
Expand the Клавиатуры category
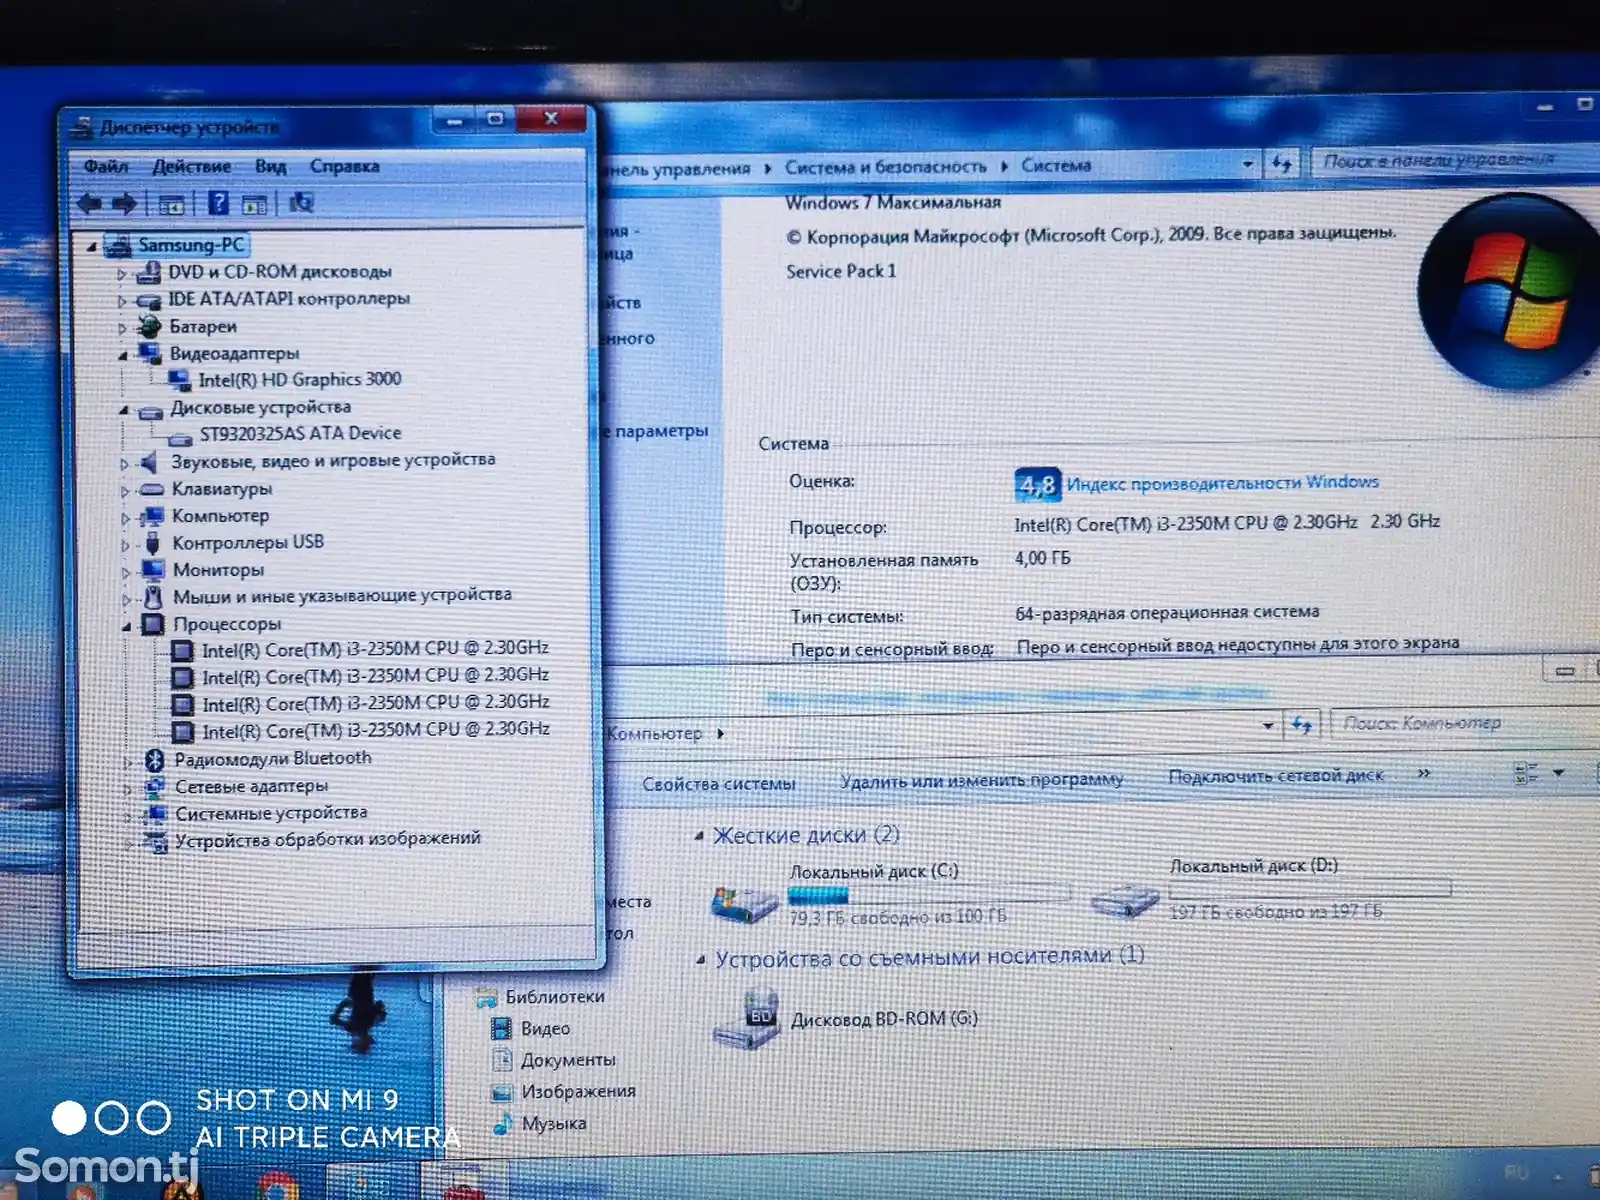[125, 490]
